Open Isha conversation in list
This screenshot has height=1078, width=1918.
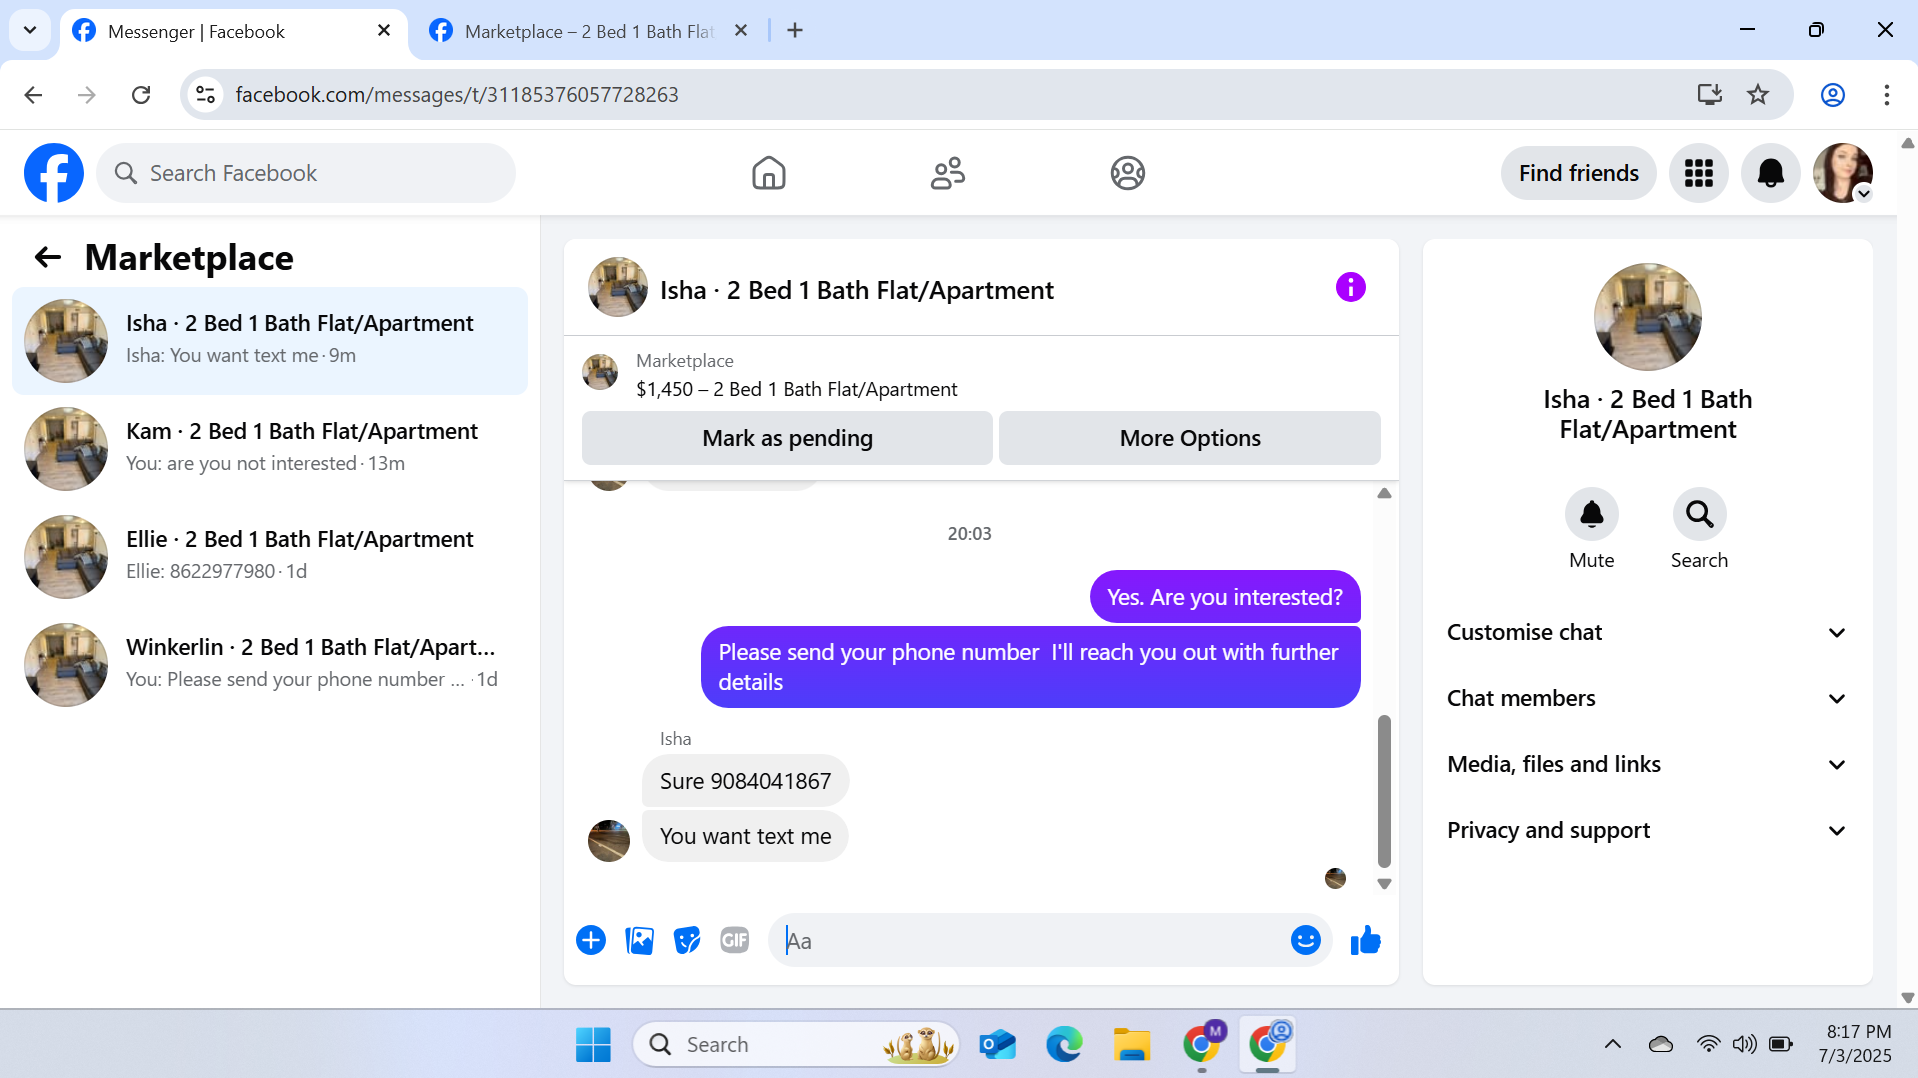click(x=270, y=340)
